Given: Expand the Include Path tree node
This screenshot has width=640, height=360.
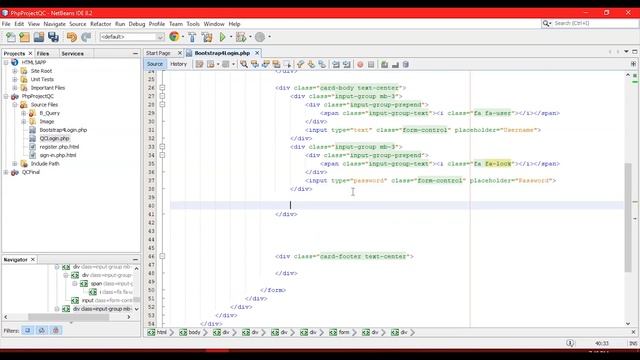Looking at the screenshot, I should click(x=15, y=164).
